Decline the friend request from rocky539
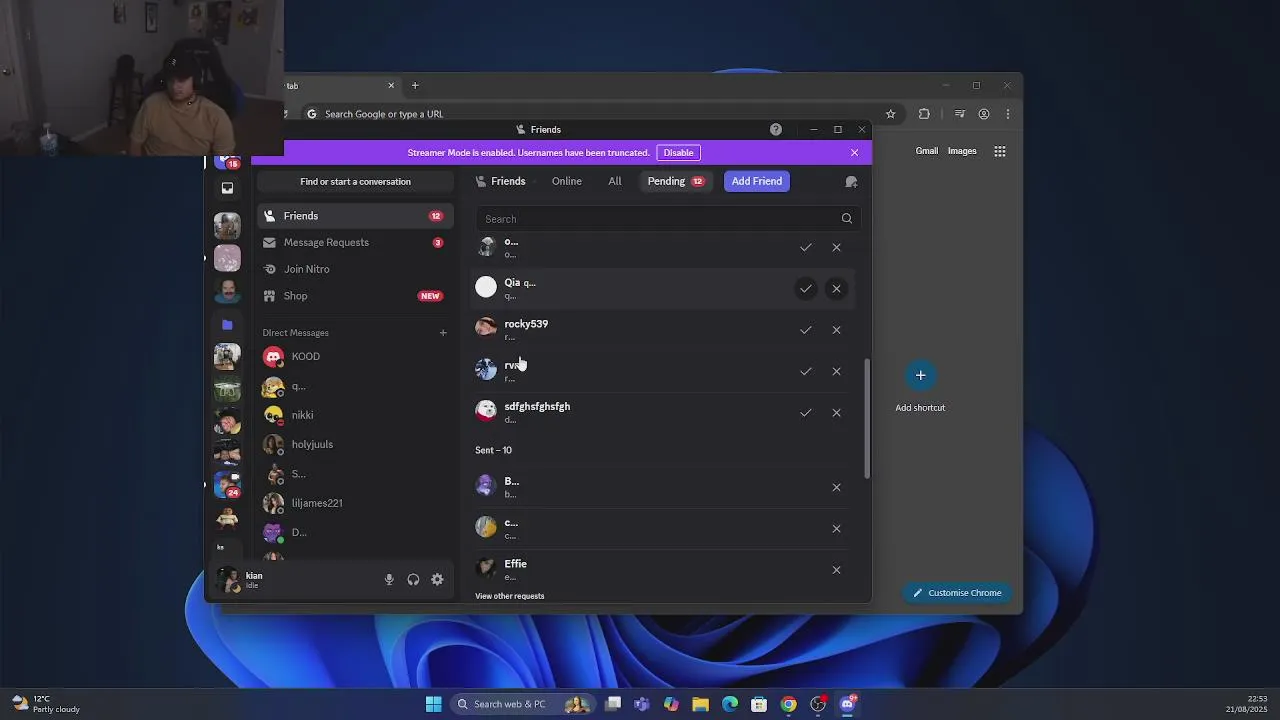This screenshot has height=720, width=1280. point(837,330)
